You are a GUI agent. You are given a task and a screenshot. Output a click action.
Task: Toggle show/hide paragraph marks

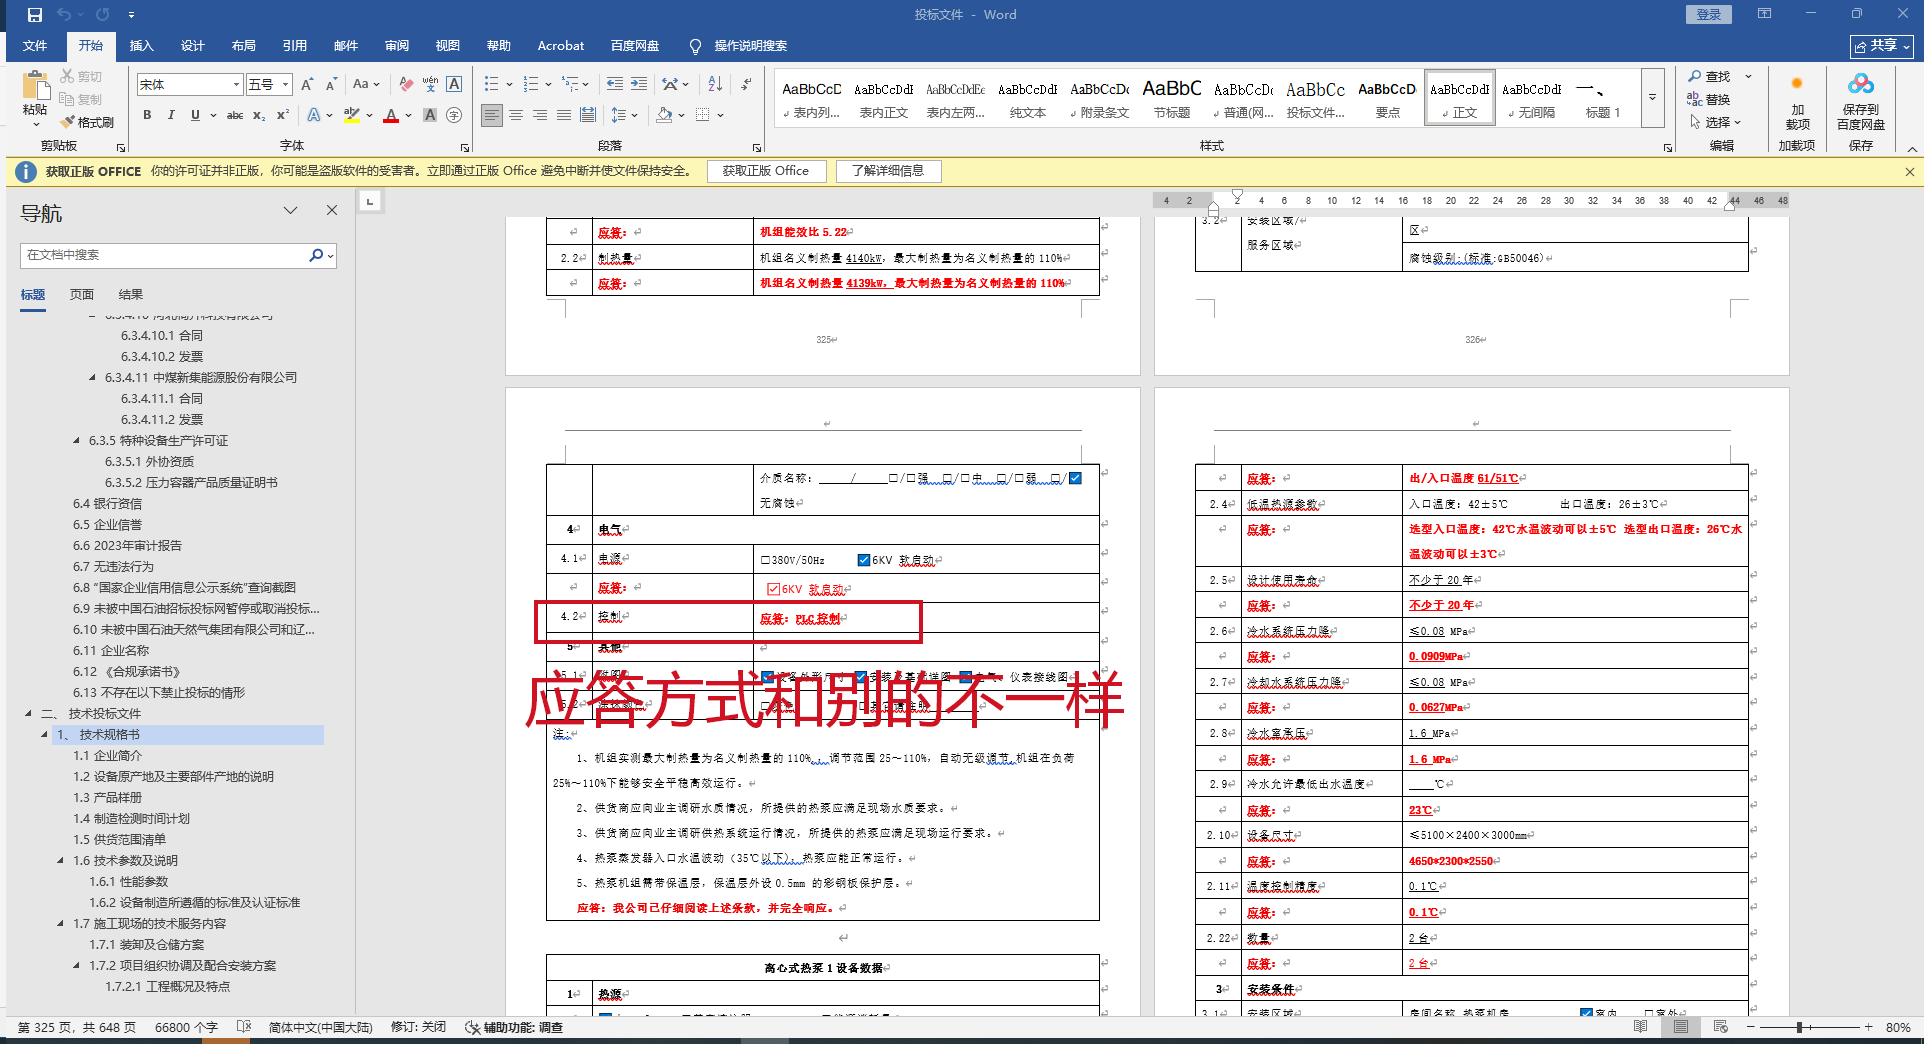pos(746,84)
